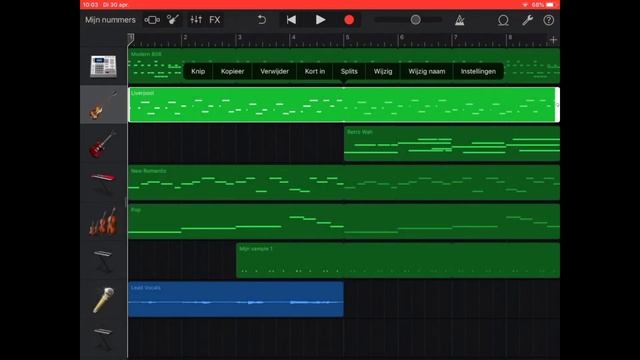Select the Pop strings region
640x360 pixels.
(x=344, y=222)
